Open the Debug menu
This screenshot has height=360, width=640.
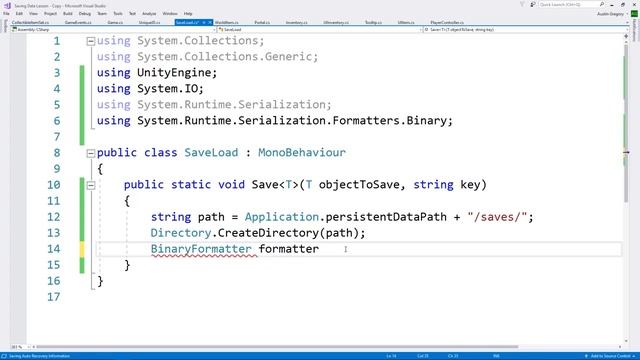(x=85, y=13)
